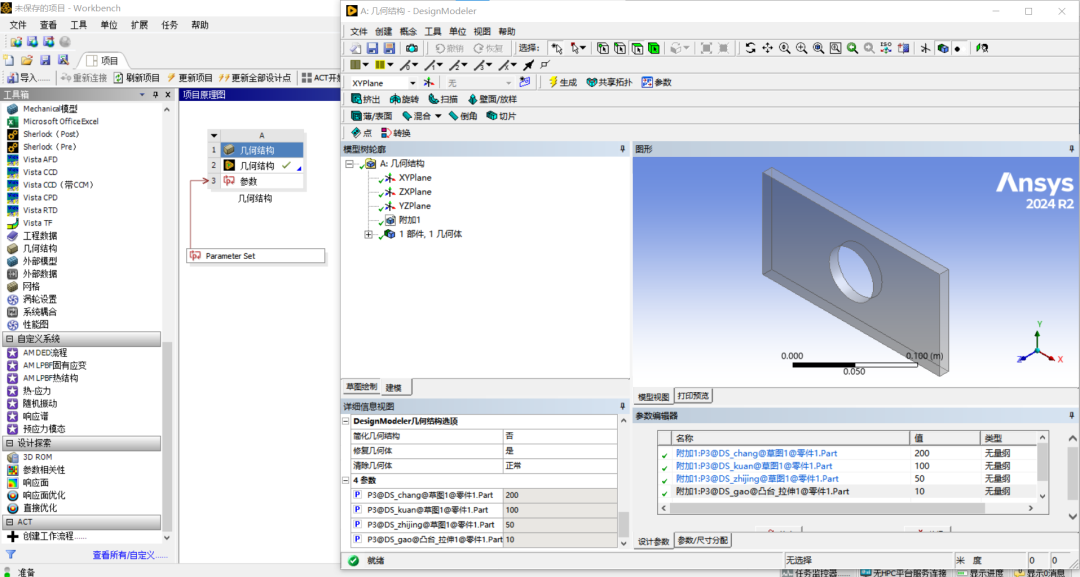This screenshot has height=577, width=1080.
Task: Click the rotate view icon in DesignModeler
Action: tap(750, 48)
